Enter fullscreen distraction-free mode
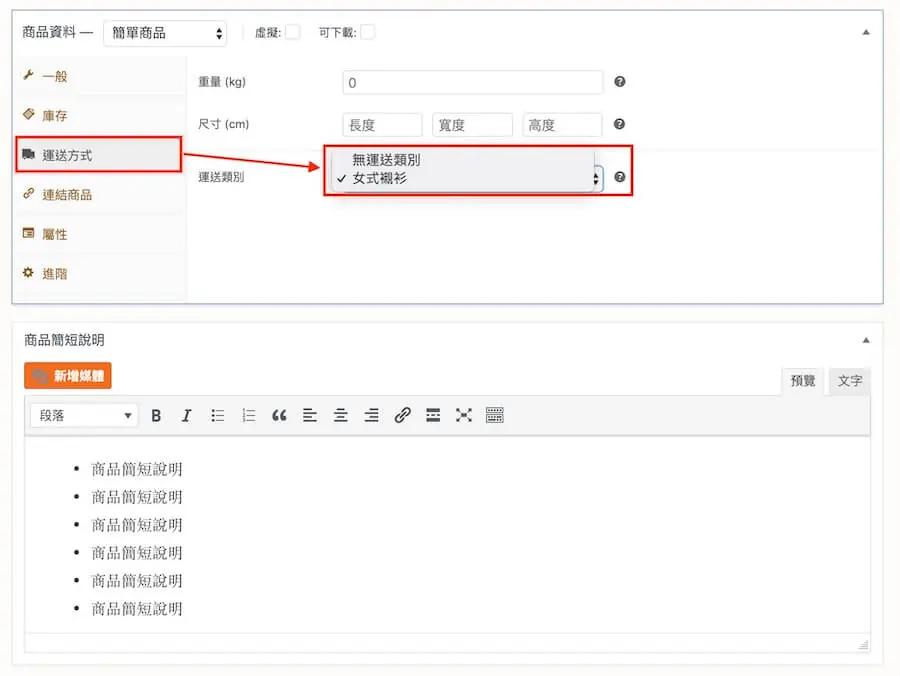 click(464, 415)
